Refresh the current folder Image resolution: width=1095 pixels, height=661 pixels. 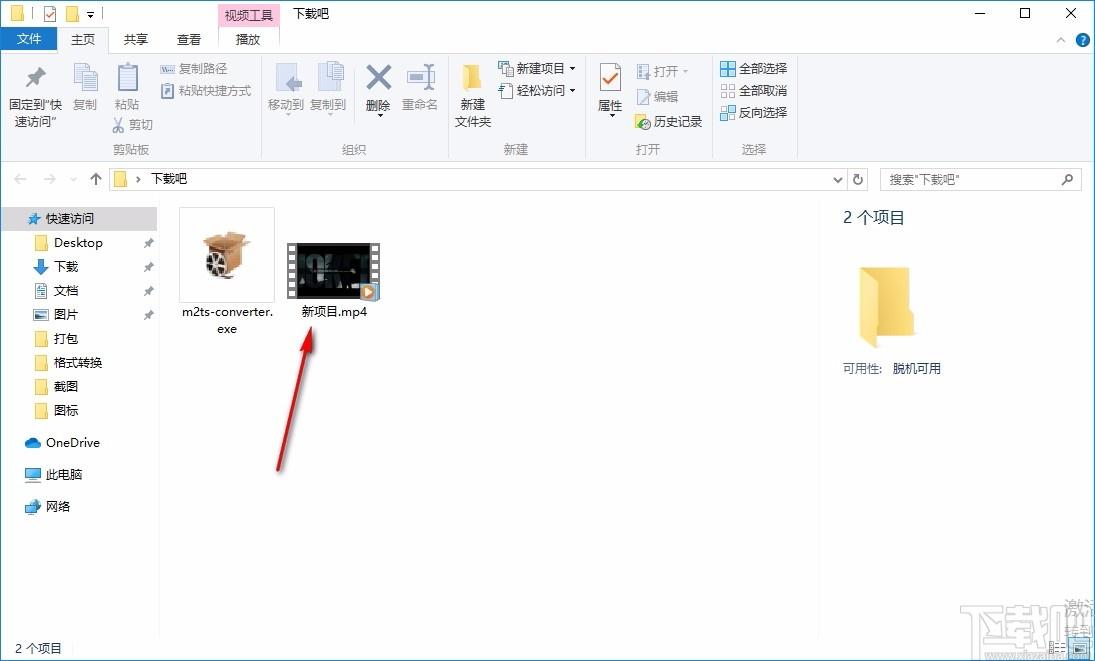pyautogui.click(x=858, y=180)
